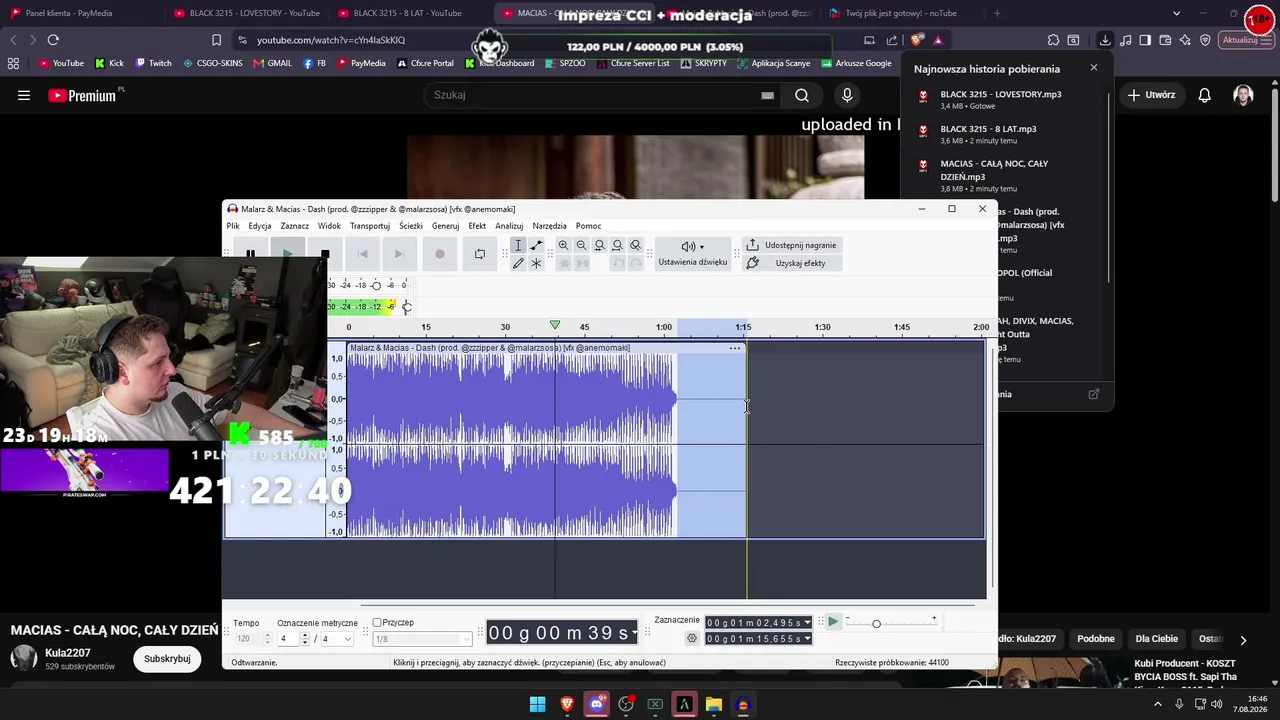Image resolution: width=1280 pixels, height=720 pixels.
Task: Undo the last Audacity edit
Action: coord(618,263)
